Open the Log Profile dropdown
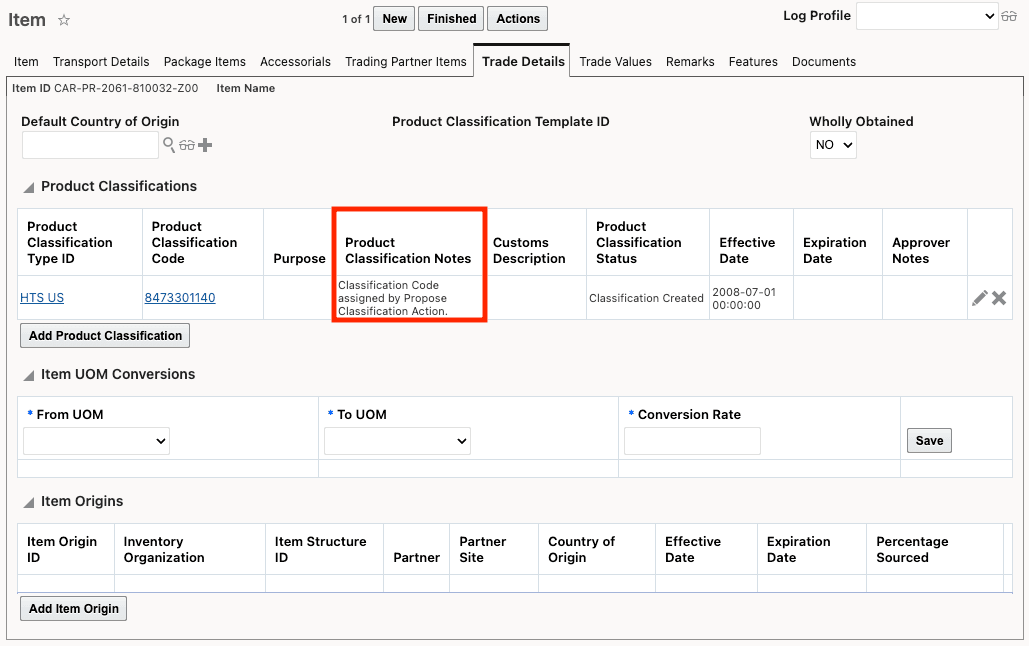 [926, 16]
